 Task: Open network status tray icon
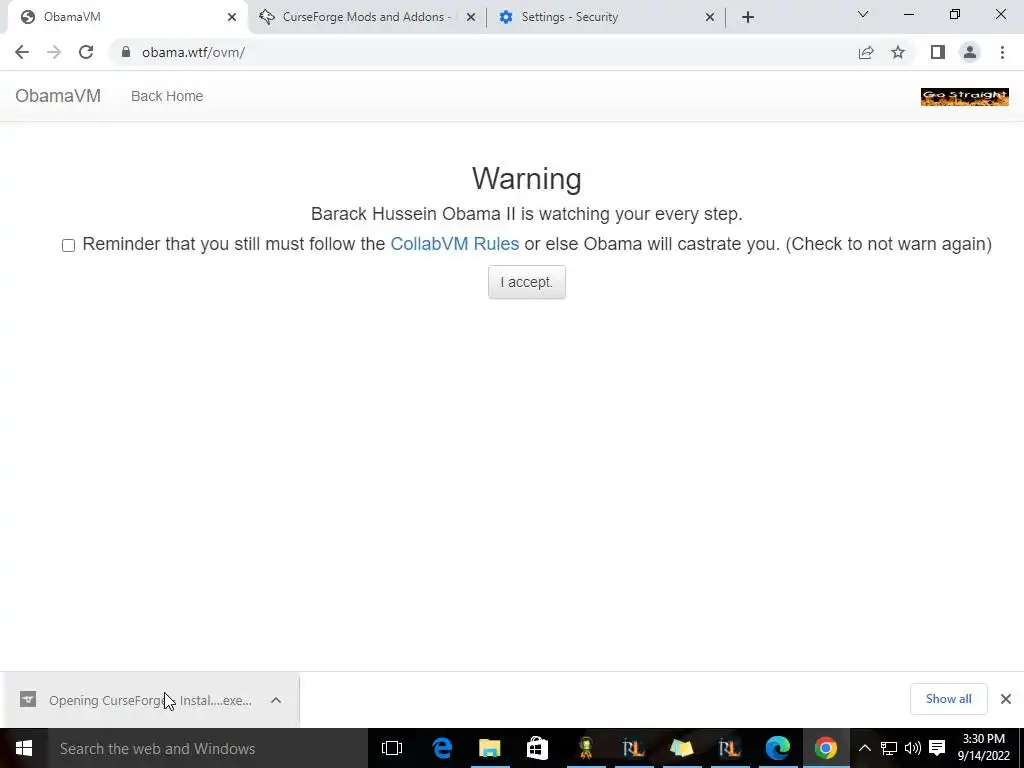coord(889,748)
